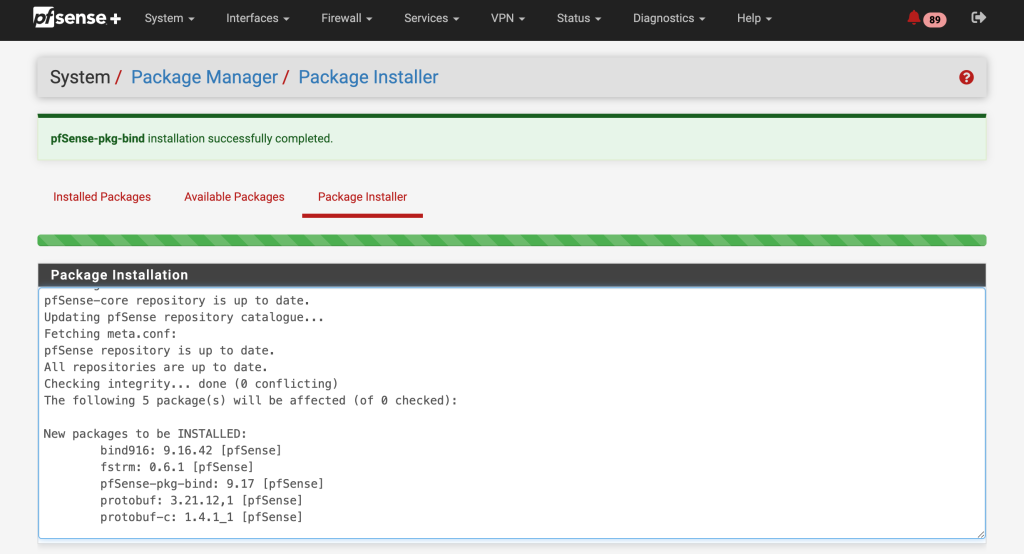Switch to the Available Packages tab

234,197
